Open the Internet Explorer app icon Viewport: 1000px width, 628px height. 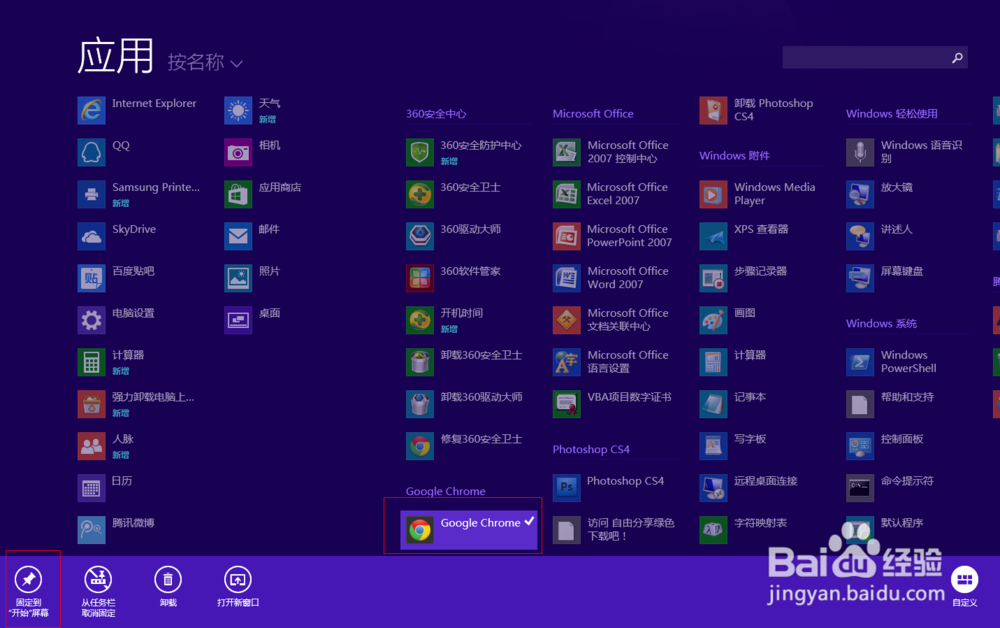tap(91, 110)
